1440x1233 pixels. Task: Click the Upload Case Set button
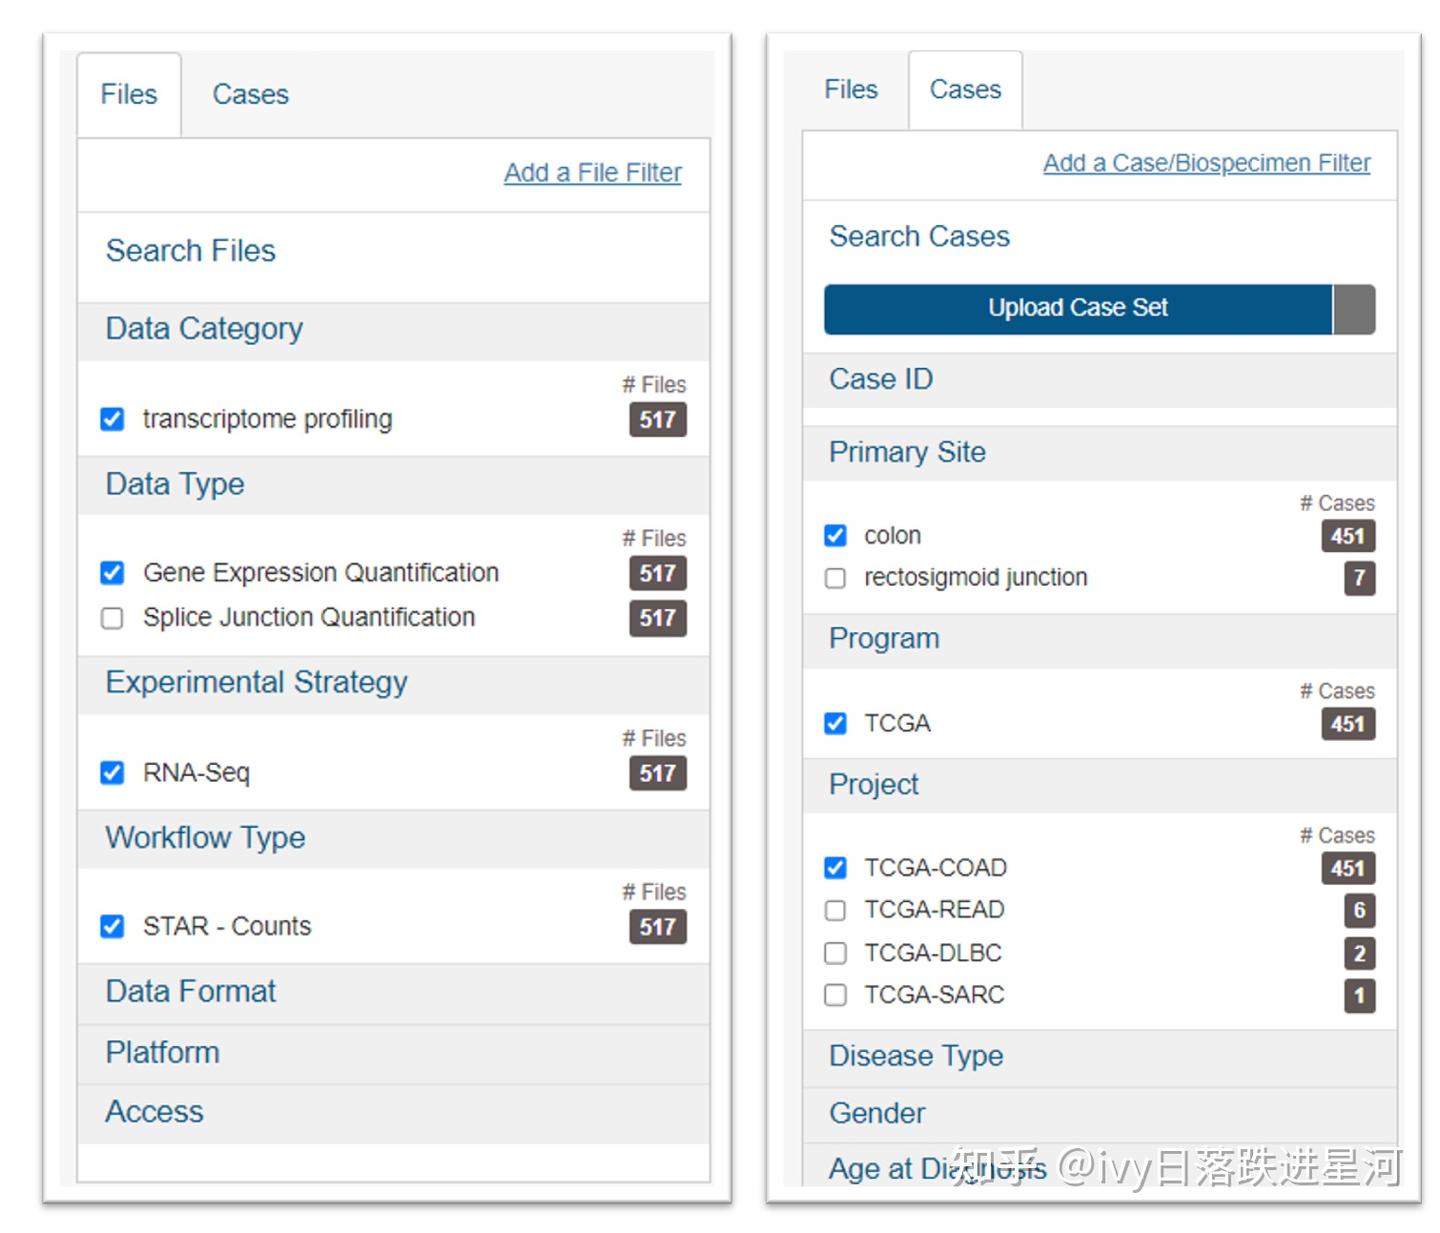pos(1078,308)
